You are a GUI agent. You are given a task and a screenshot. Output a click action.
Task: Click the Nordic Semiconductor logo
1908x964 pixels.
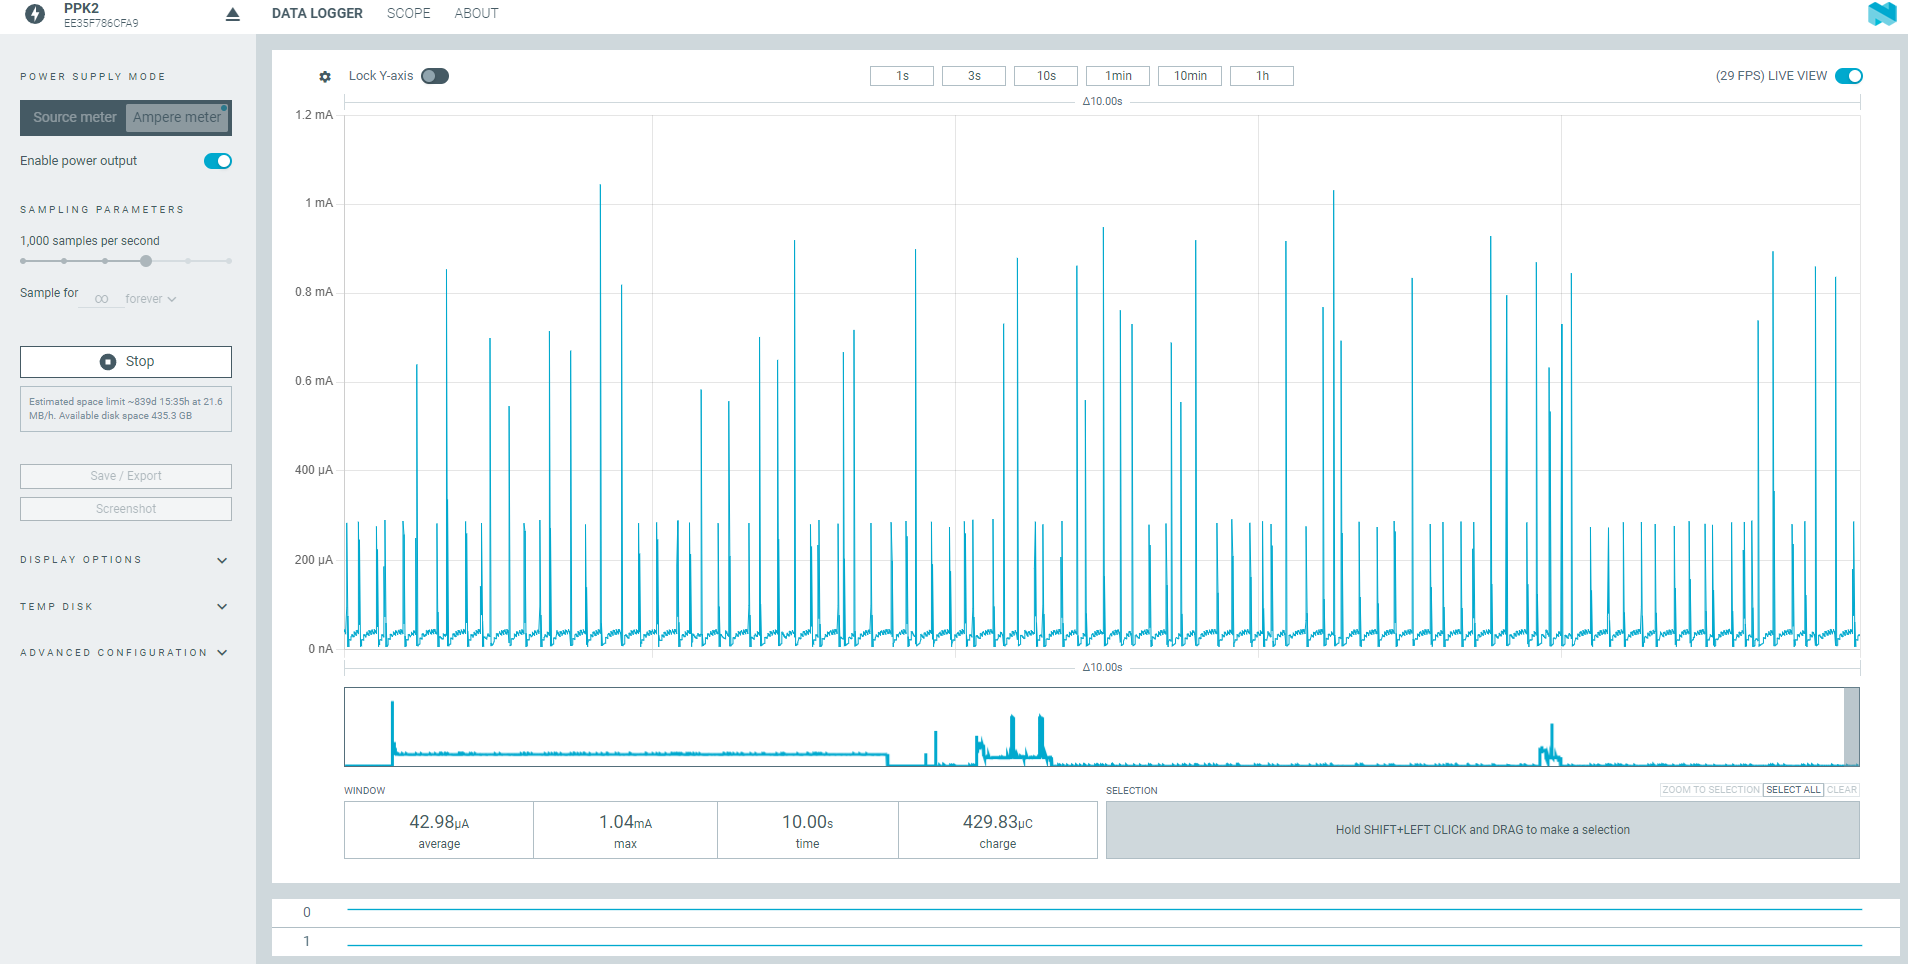click(1882, 14)
